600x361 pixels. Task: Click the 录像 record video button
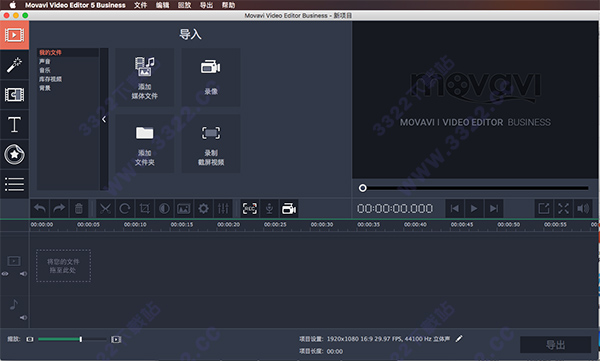211,77
